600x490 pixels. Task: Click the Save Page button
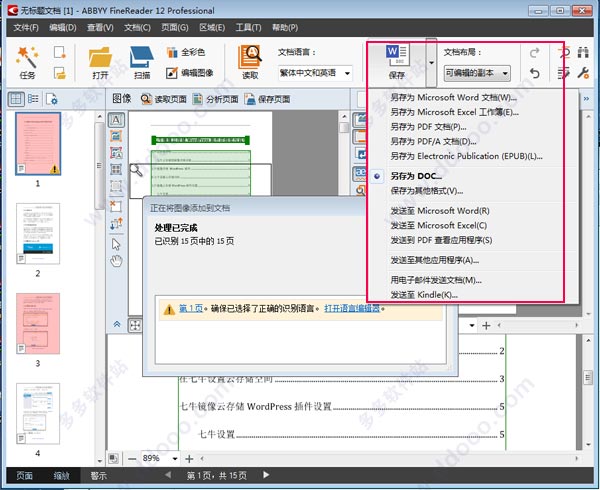(267, 99)
